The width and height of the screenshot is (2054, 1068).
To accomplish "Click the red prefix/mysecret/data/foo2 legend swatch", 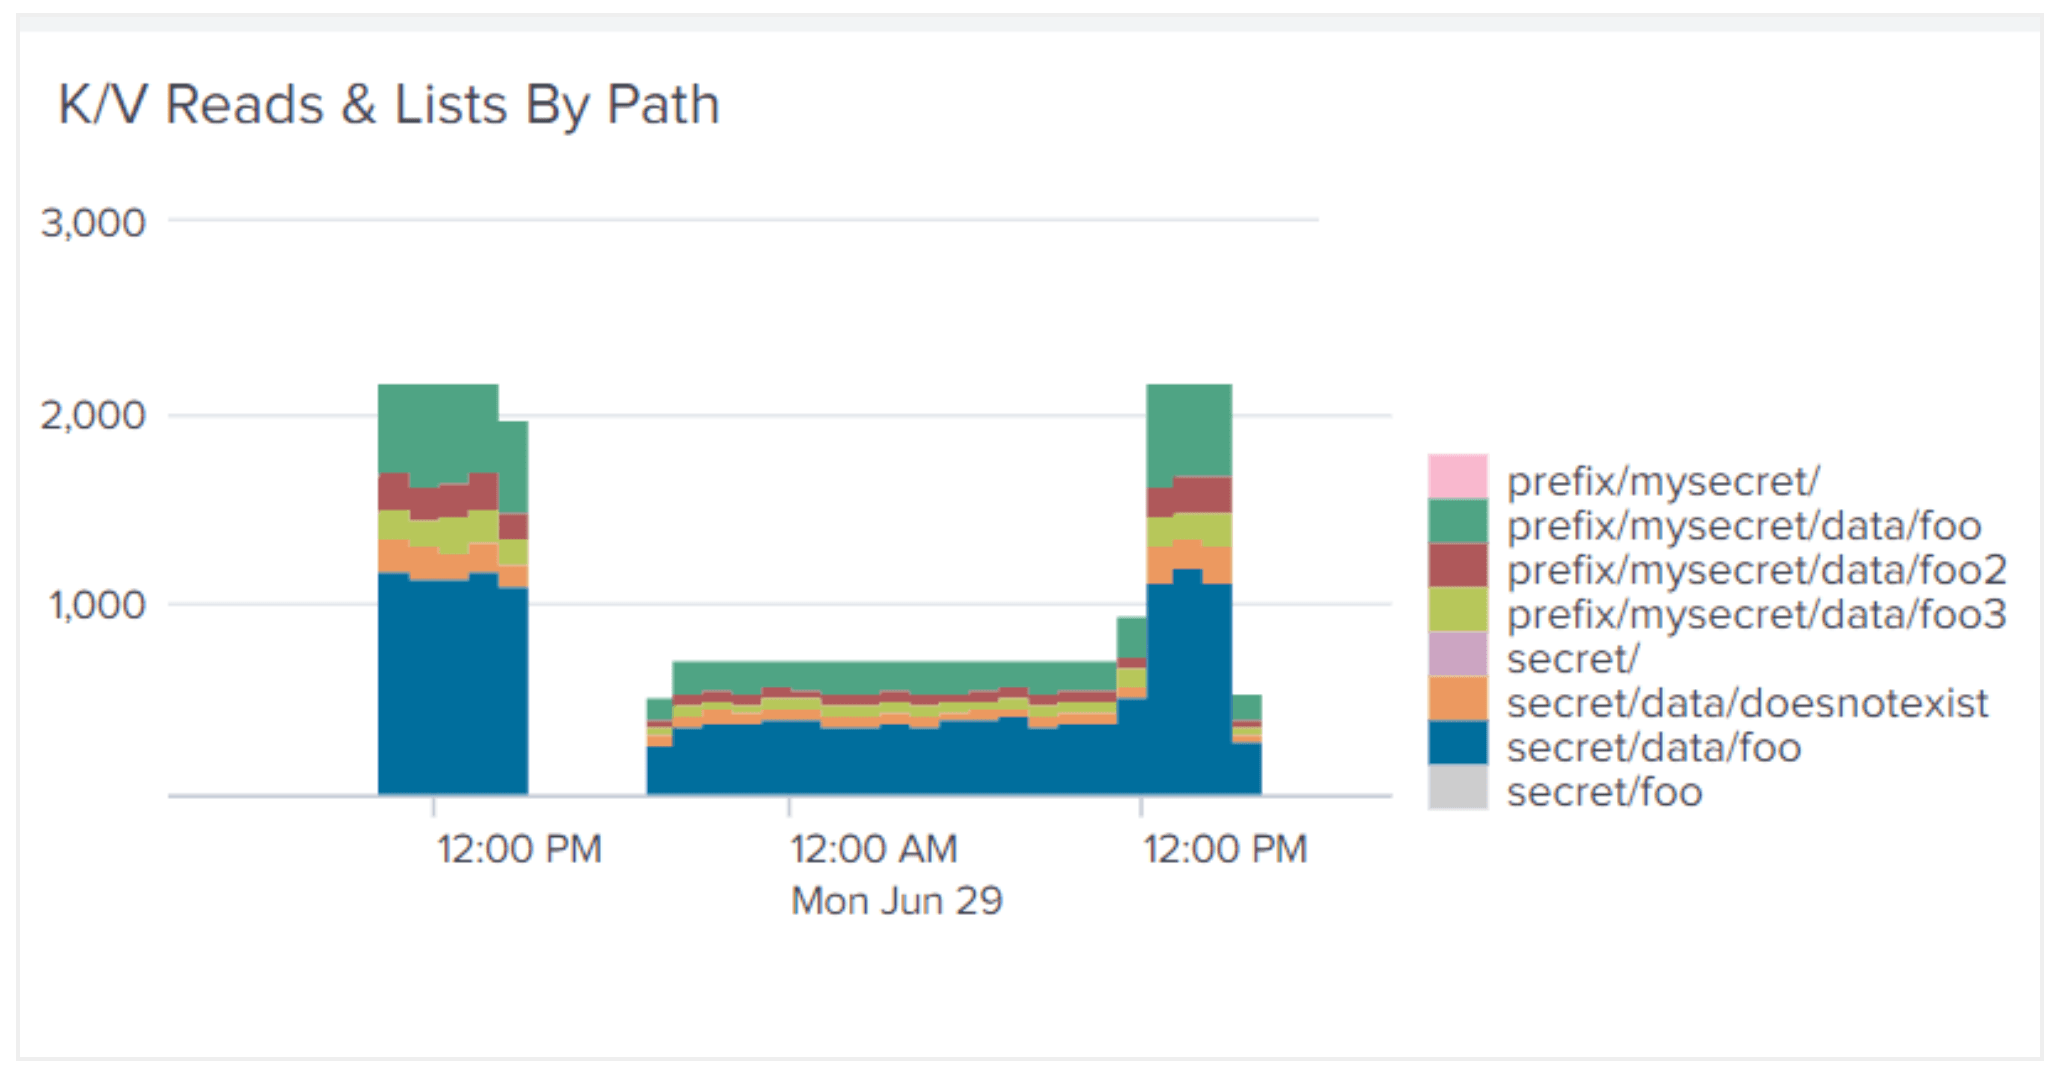I will pyautogui.click(x=1457, y=566).
